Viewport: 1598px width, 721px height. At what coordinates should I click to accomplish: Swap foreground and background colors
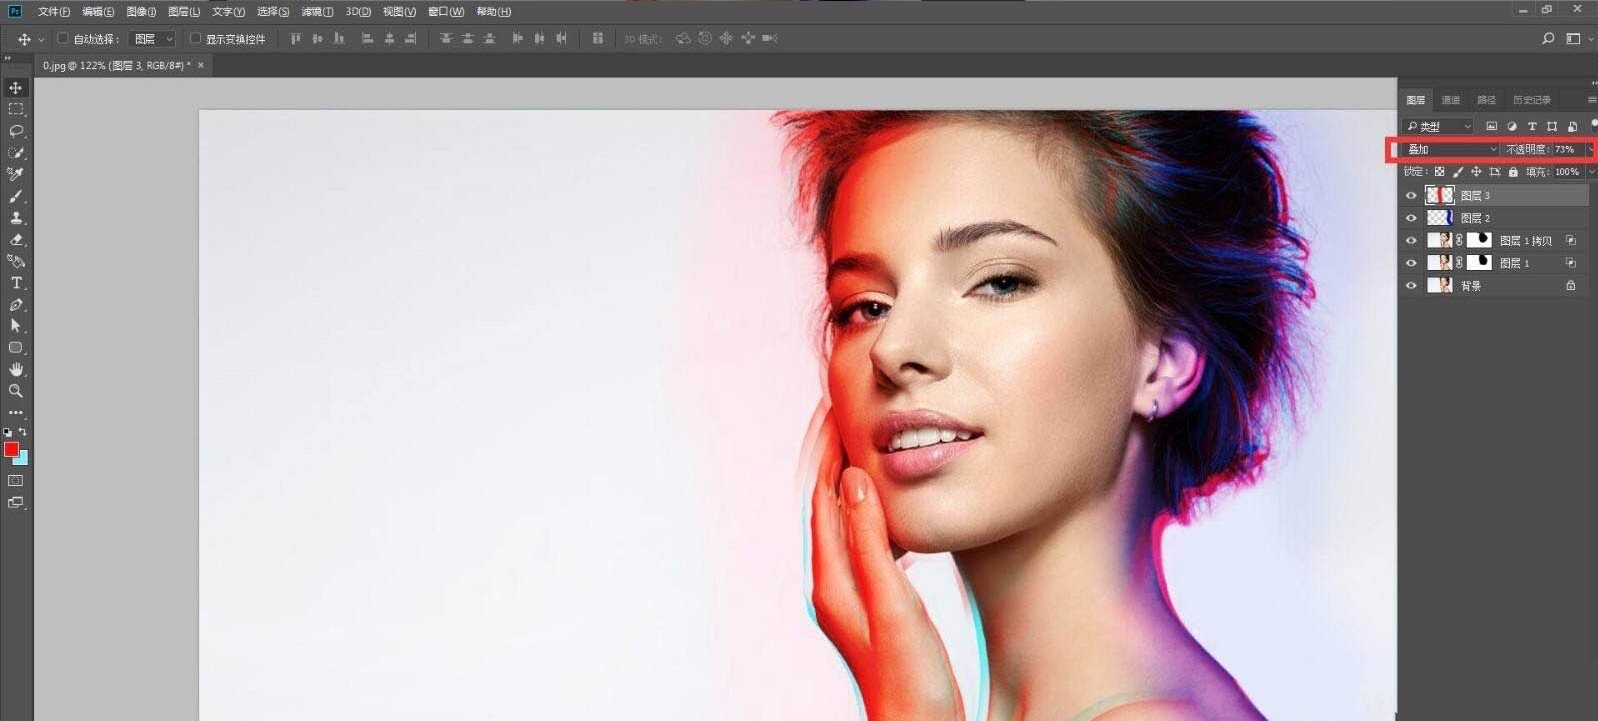coord(23,432)
